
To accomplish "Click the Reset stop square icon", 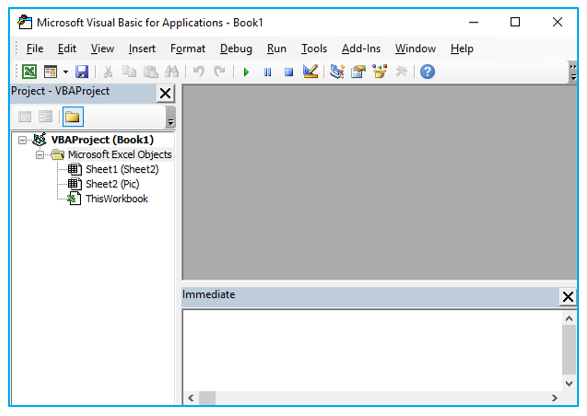I will (289, 72).
